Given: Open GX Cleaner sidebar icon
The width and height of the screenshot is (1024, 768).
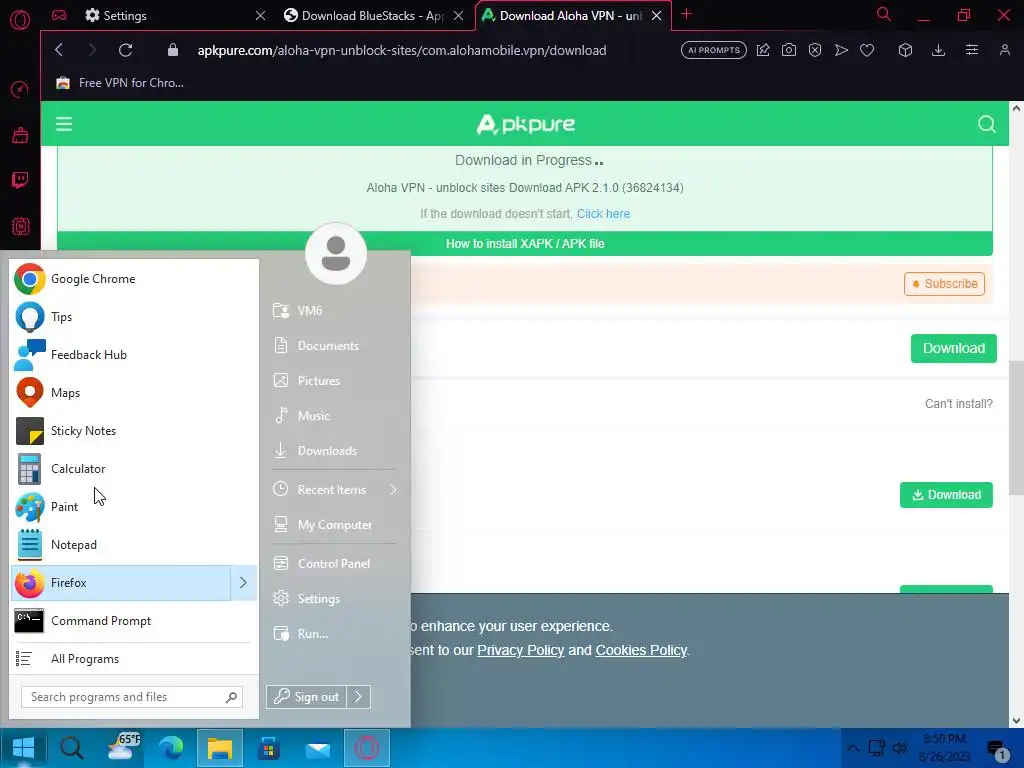Looking at the screenshot, I should pos(20,135).
